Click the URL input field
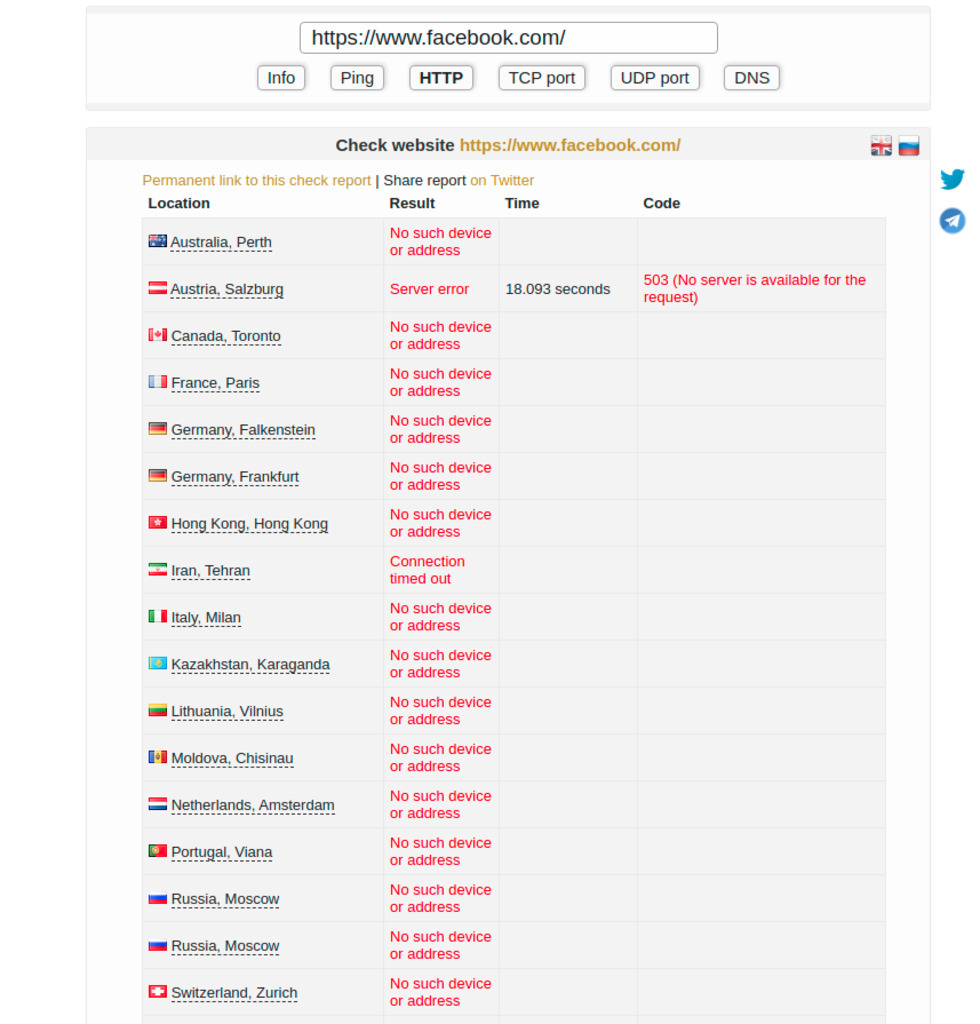 point(508,38)
